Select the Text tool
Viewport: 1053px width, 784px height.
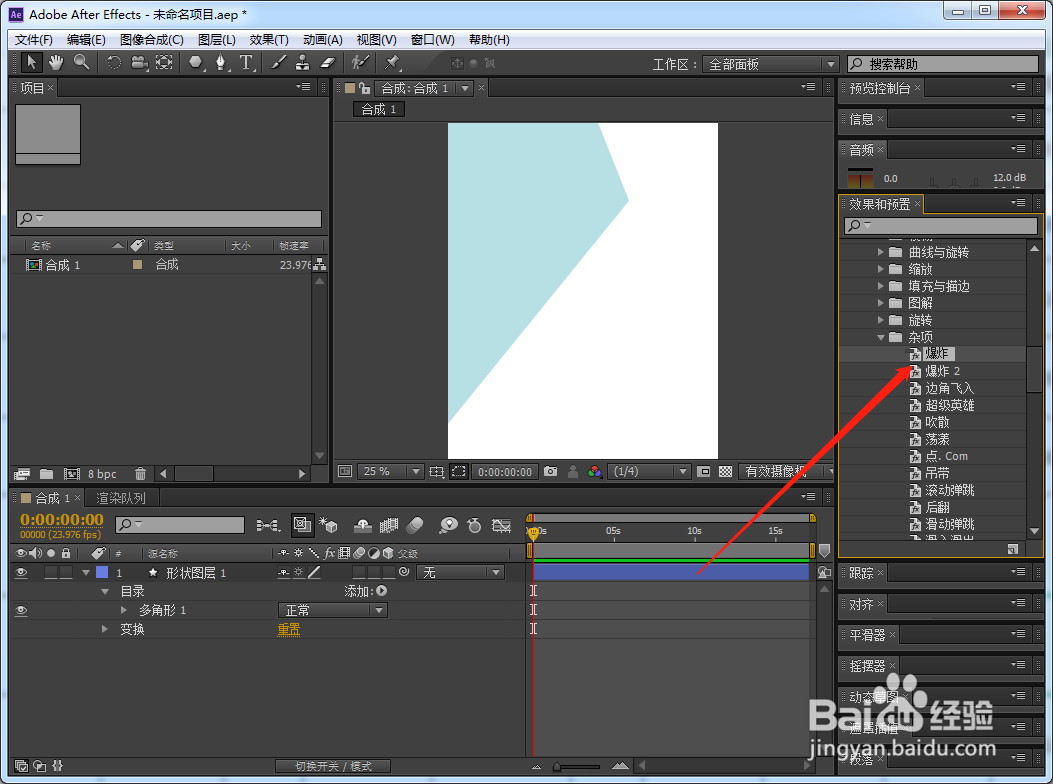(246, 63)
